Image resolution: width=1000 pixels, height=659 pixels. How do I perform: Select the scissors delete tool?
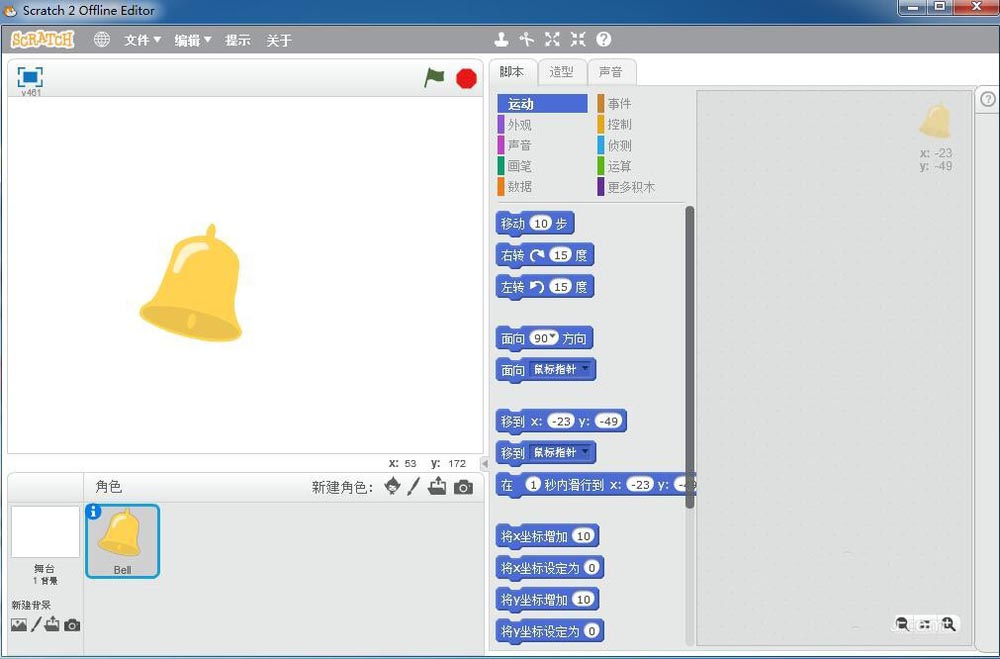(527, 39)
